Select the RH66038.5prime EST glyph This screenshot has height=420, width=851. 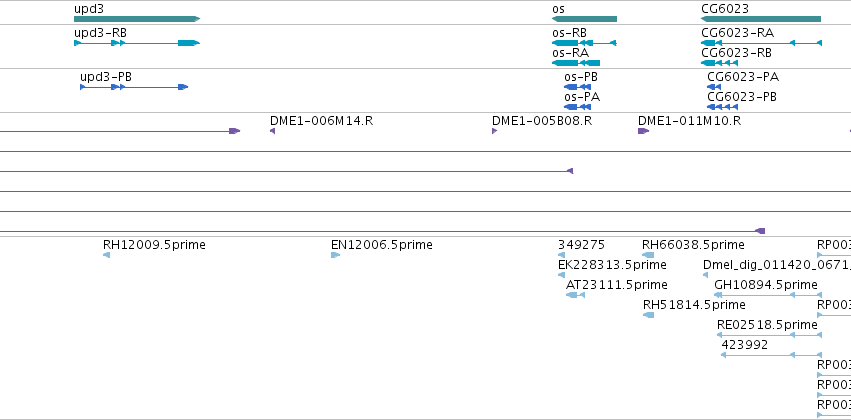[648, 255]
